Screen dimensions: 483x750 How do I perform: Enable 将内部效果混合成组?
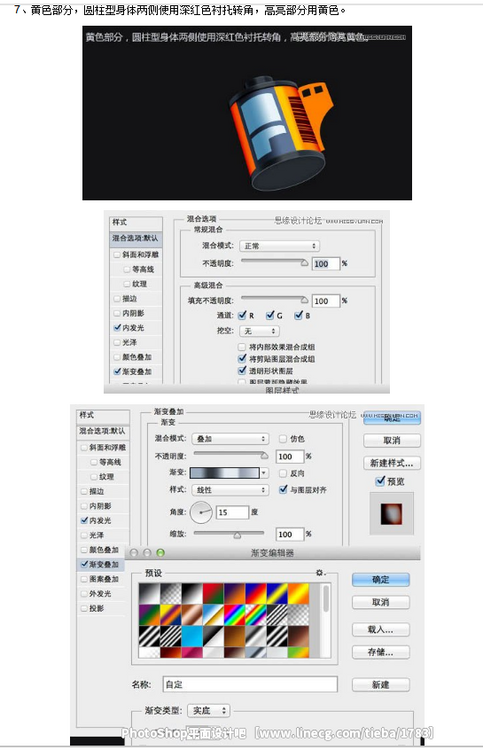[x=242, y=346]
